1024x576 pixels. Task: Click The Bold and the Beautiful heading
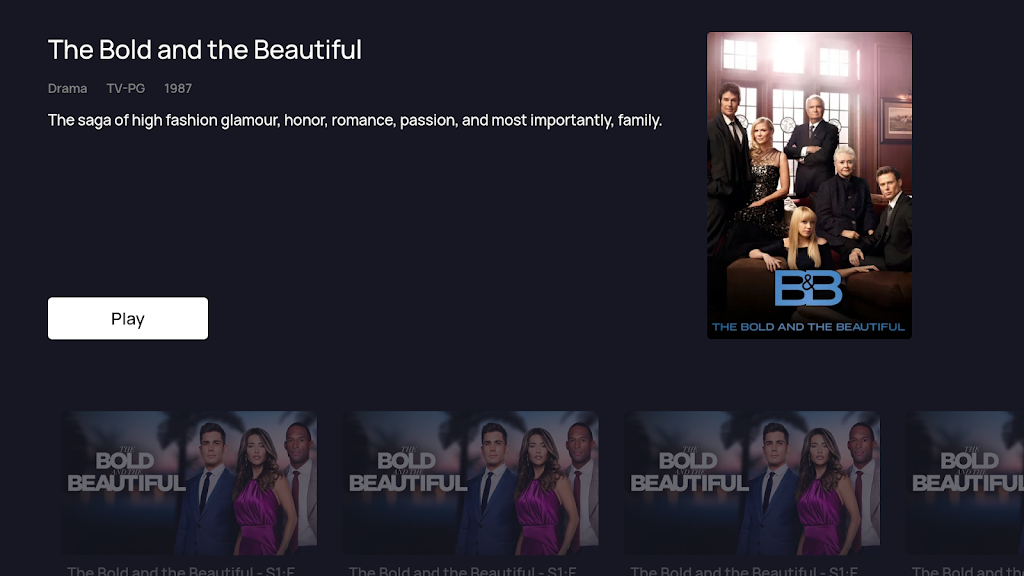coord(204,50)
